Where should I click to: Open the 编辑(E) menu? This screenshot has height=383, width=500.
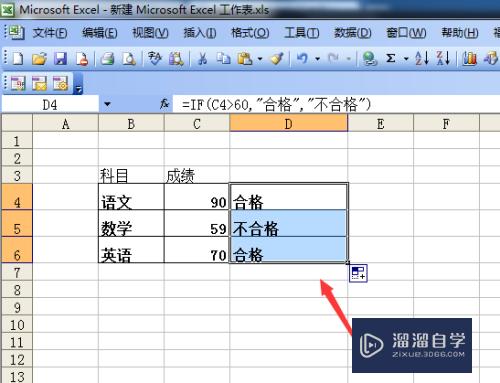[100, 33]
